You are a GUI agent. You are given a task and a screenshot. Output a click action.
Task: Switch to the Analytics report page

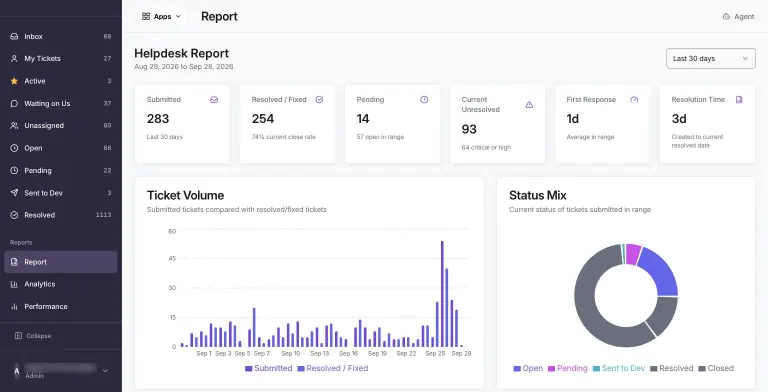[x=61, y=284]
